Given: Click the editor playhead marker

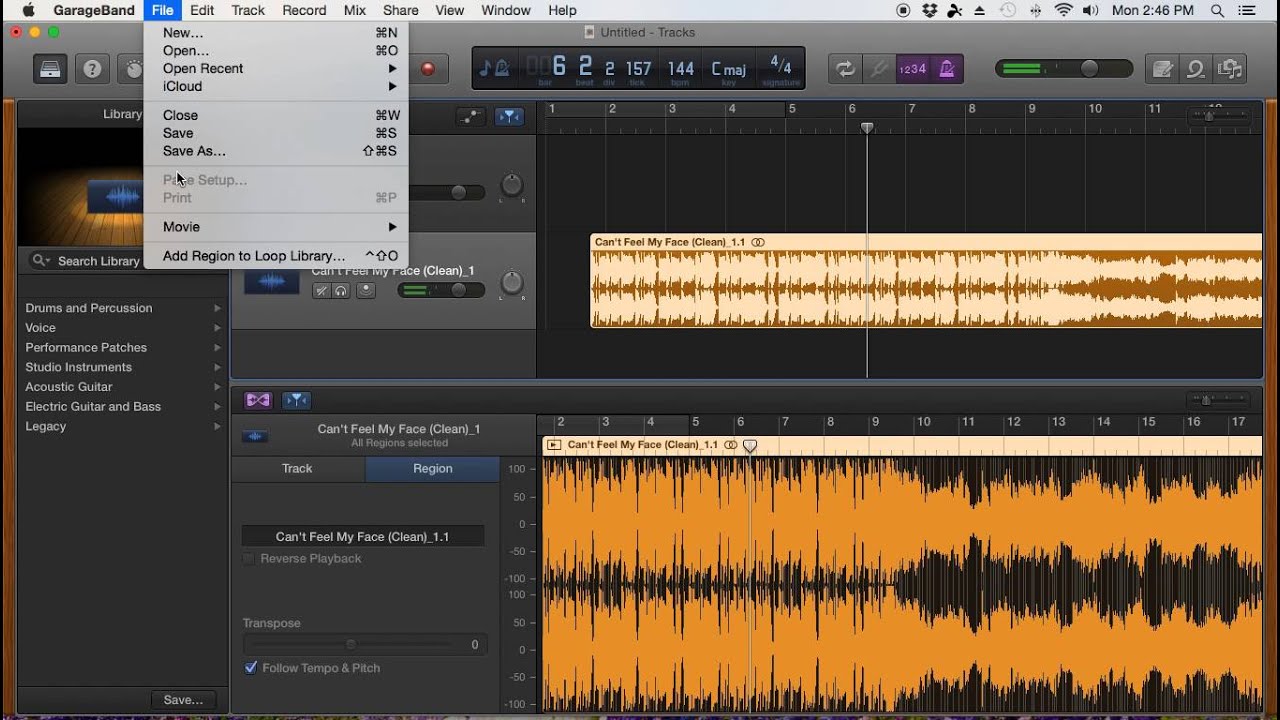Looking at the screenshot, I should [750, 446].
